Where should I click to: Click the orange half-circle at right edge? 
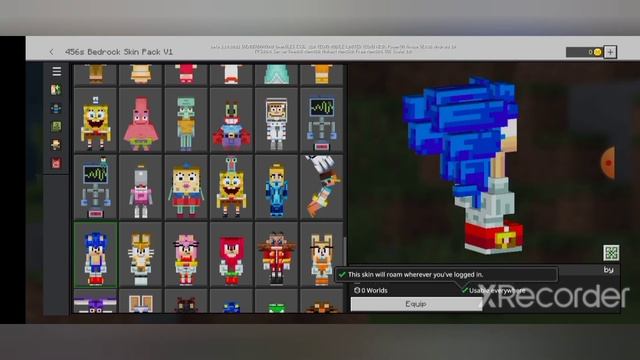[x=608, y=163]
